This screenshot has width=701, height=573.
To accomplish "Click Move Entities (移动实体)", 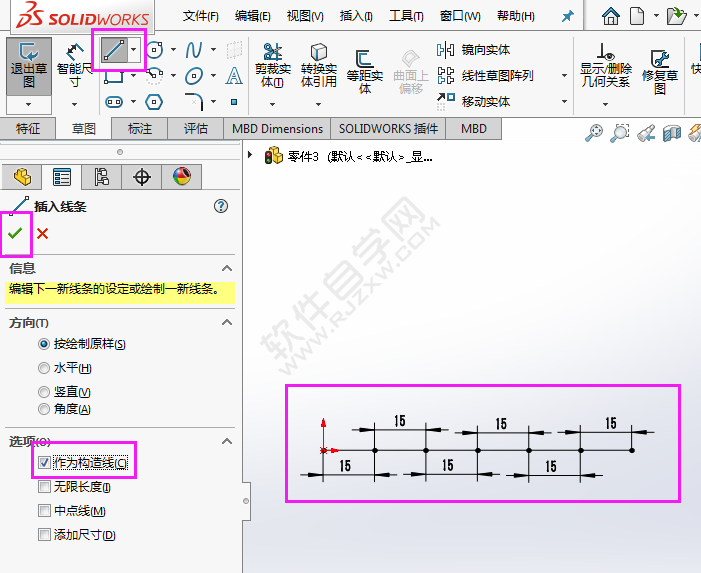I will tap(474, 101).
